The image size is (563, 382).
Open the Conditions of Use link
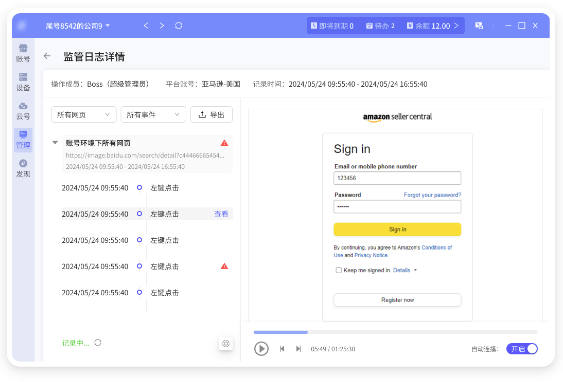click(x=437, y=247)
